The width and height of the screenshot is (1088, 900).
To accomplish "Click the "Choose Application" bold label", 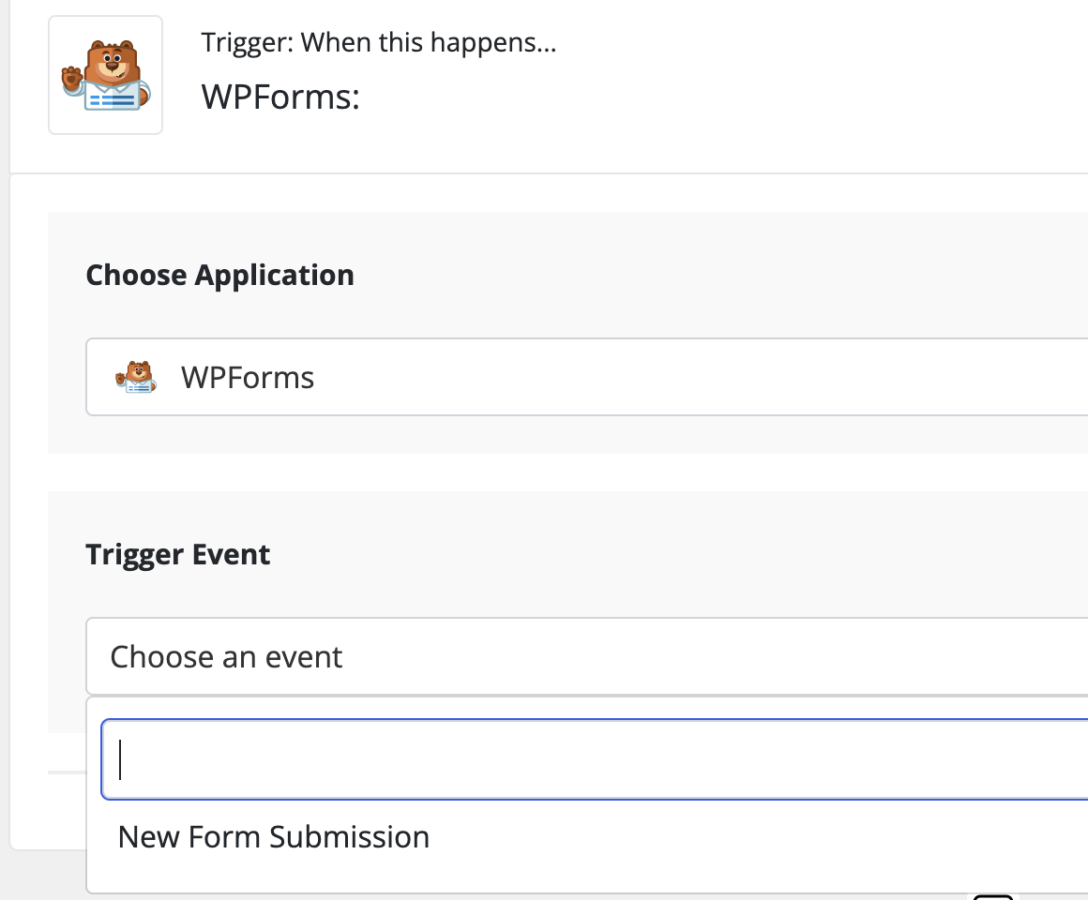I will click(220, 275).
